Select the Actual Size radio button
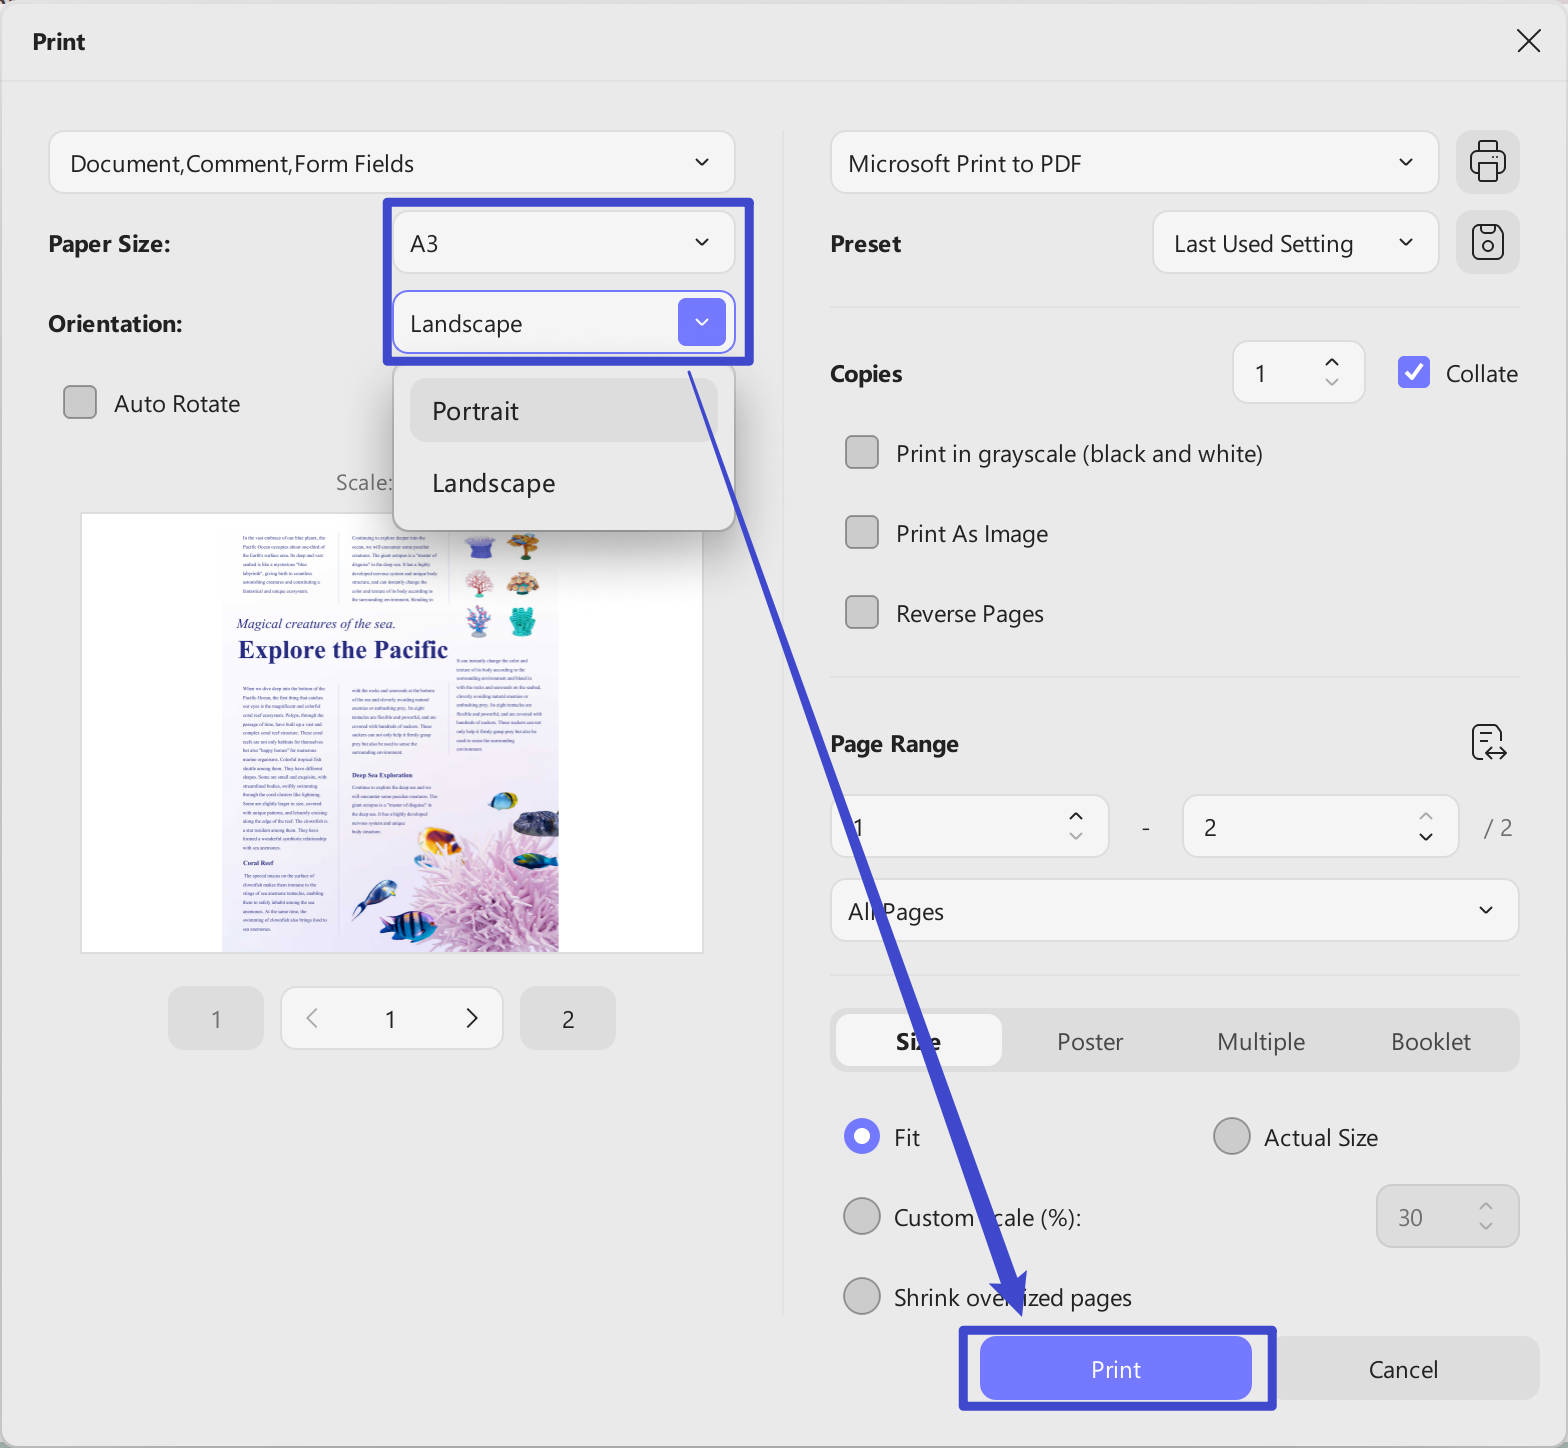Screen dimensions: 1568x1448 [x=1231, y=1136]
